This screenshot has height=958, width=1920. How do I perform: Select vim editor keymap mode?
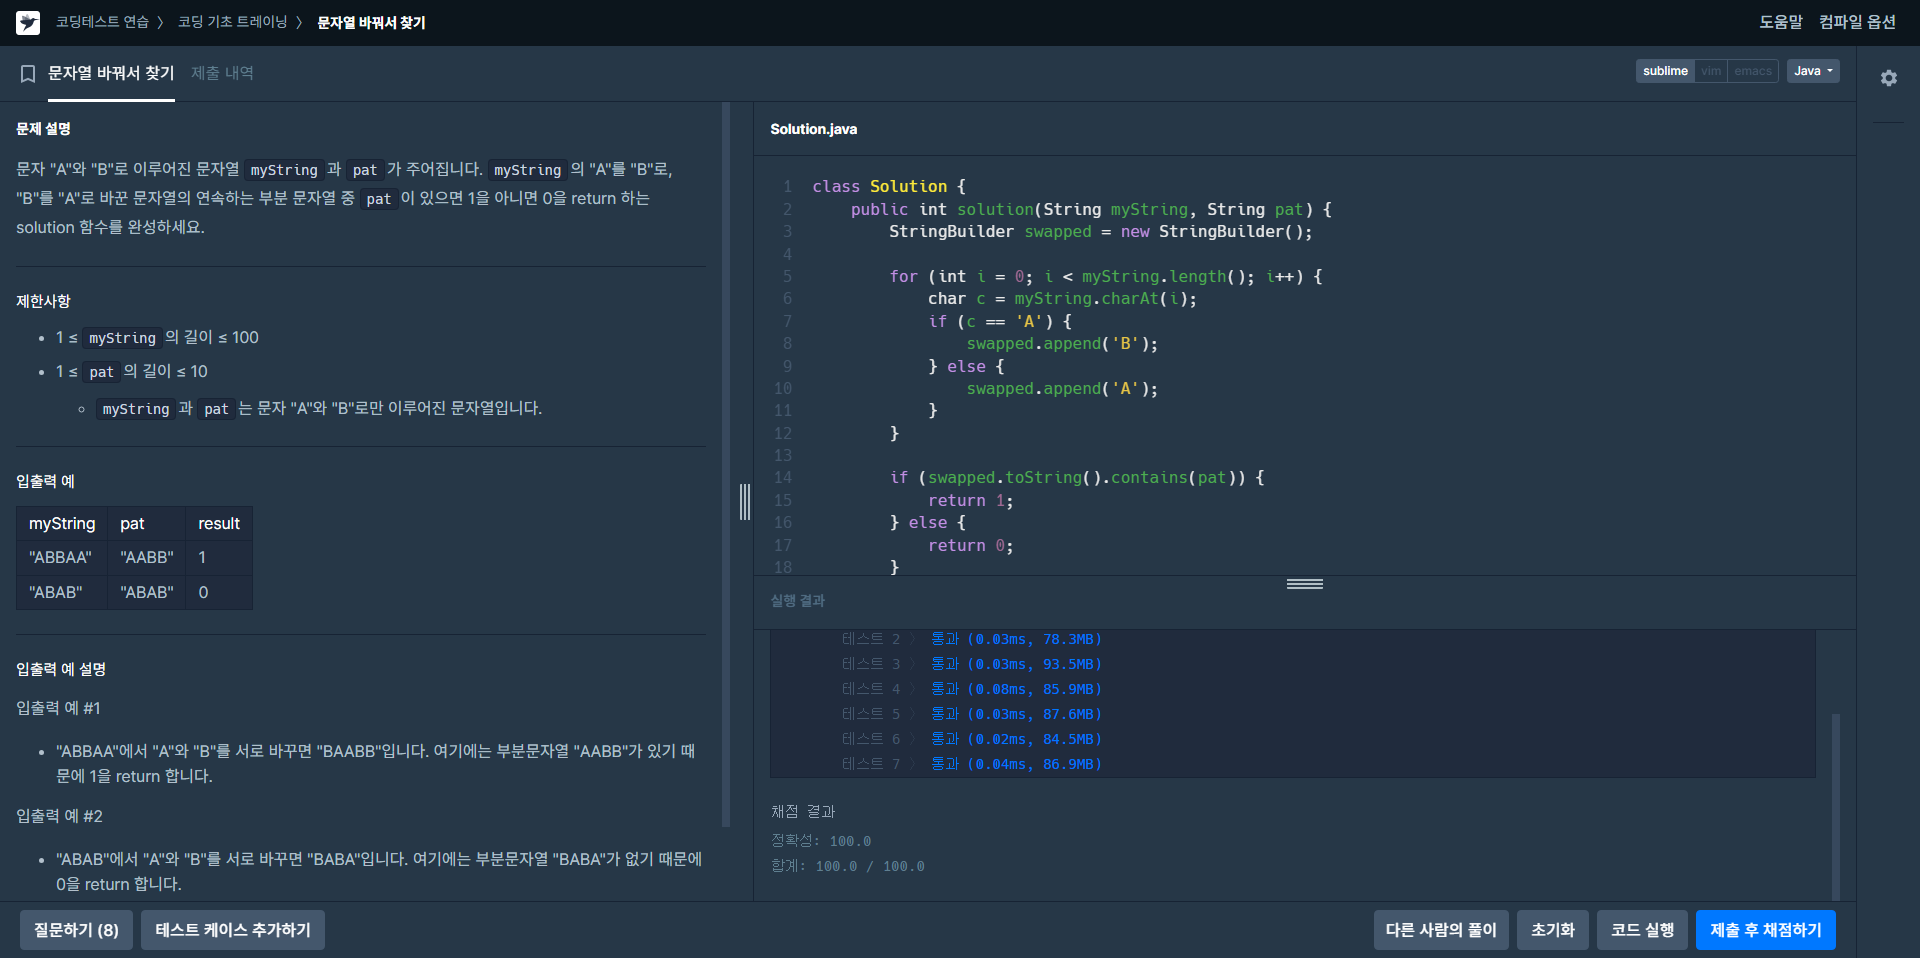1711,71
